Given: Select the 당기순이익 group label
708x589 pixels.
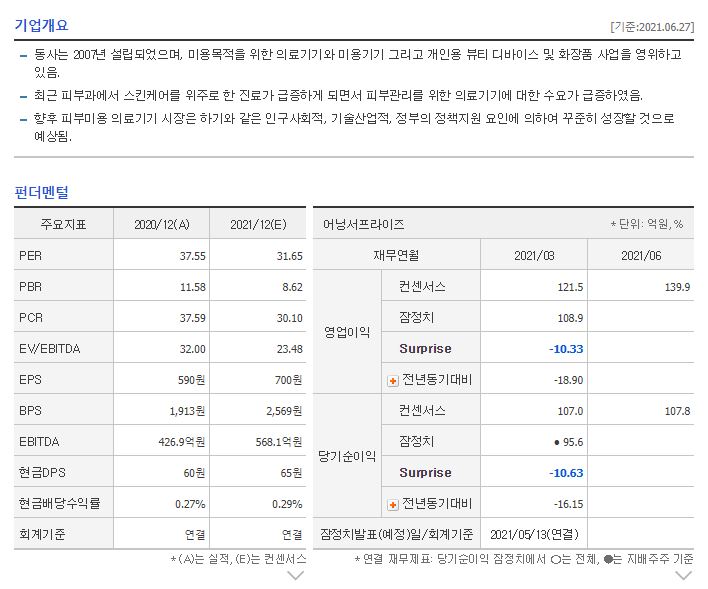Looking at the screenshot, I should pyautogui.click(x=347, y=457).
